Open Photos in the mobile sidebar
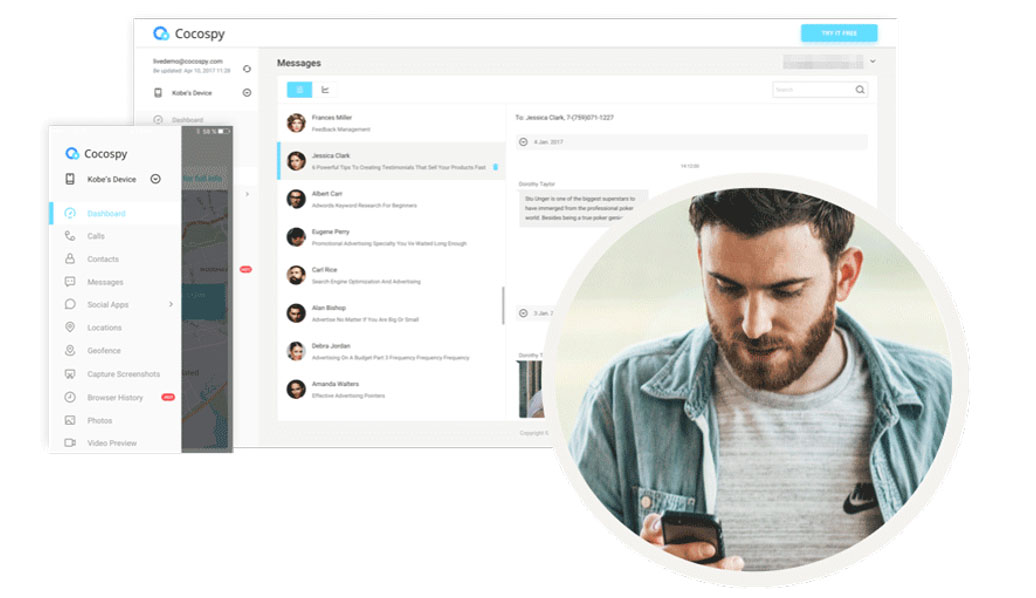This screenshot has width=1036, height=598. [100, 420]
